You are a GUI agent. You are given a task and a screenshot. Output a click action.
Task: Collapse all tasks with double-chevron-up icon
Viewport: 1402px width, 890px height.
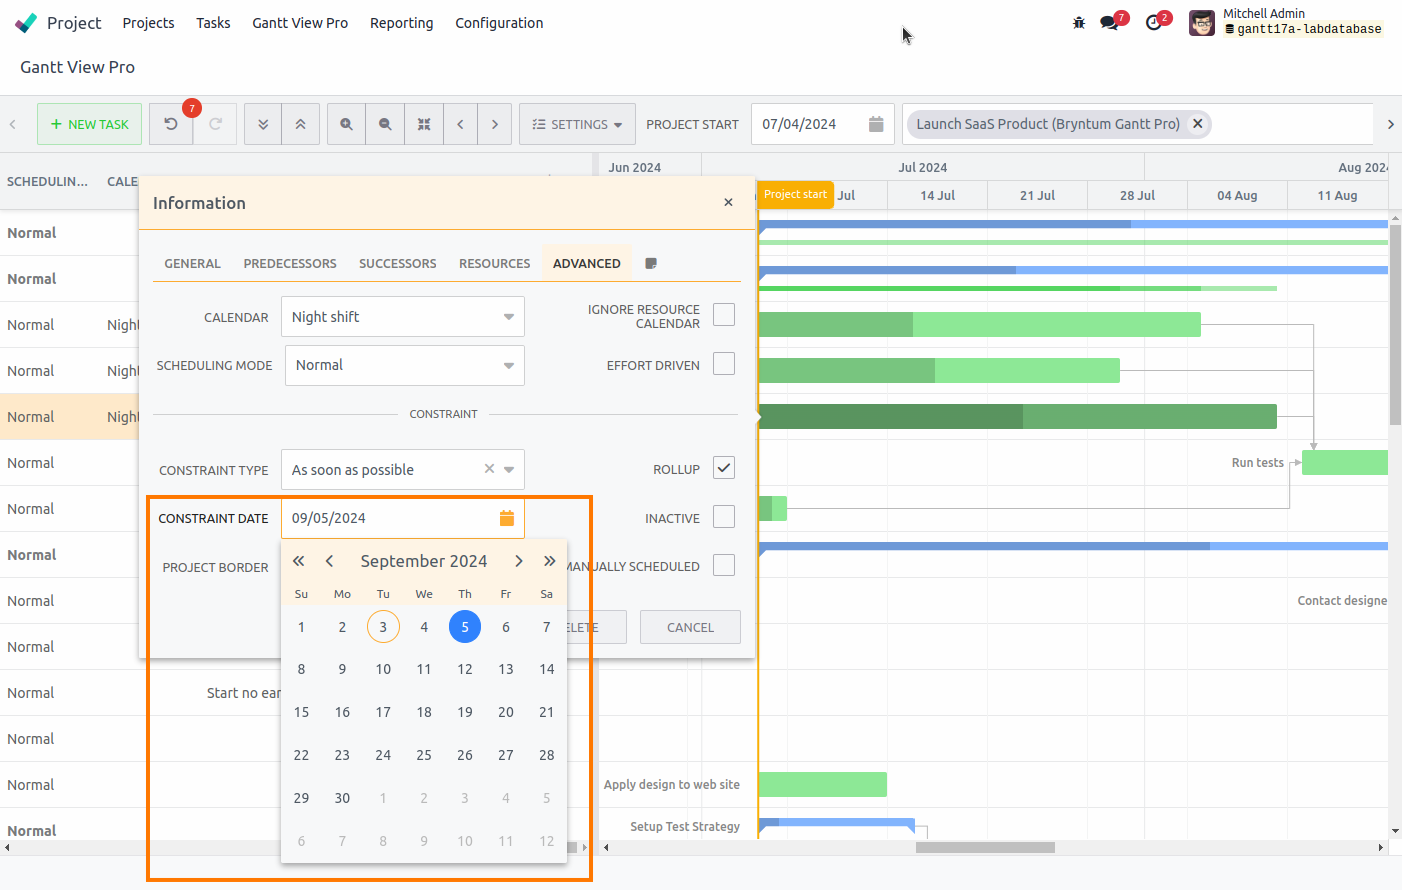pyautogui.click(x=300, y=124)
